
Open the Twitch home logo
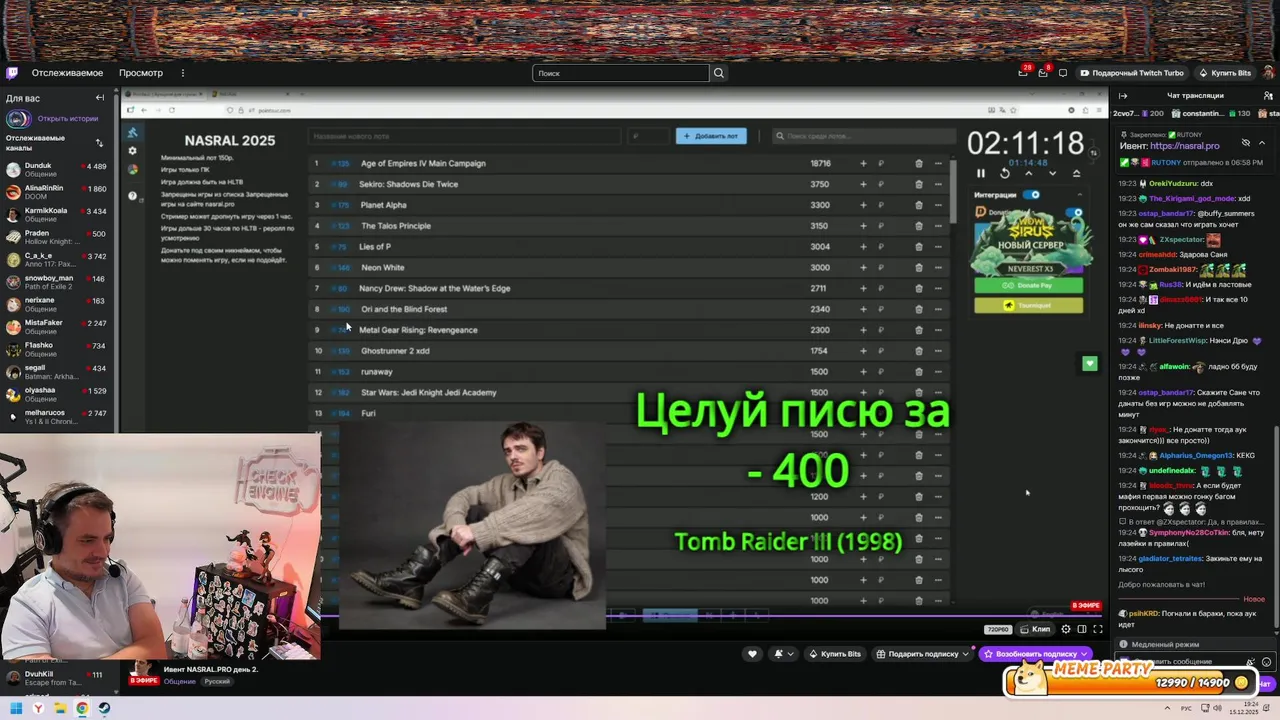click(12, 73)
